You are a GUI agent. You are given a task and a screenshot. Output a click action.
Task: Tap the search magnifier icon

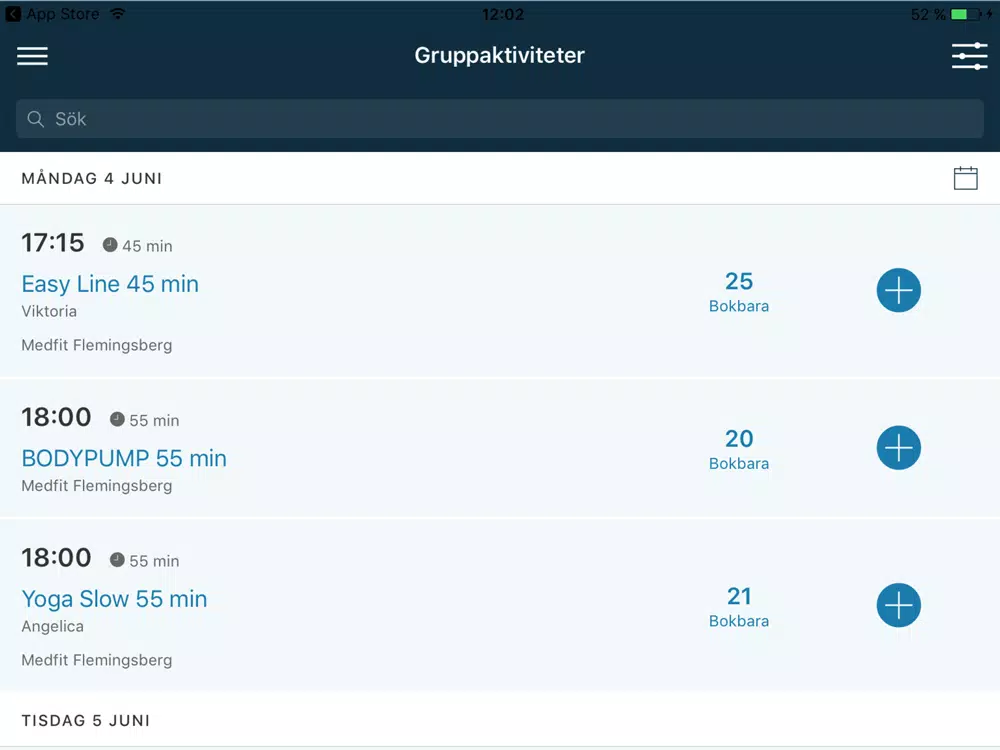tap(36, 119)
